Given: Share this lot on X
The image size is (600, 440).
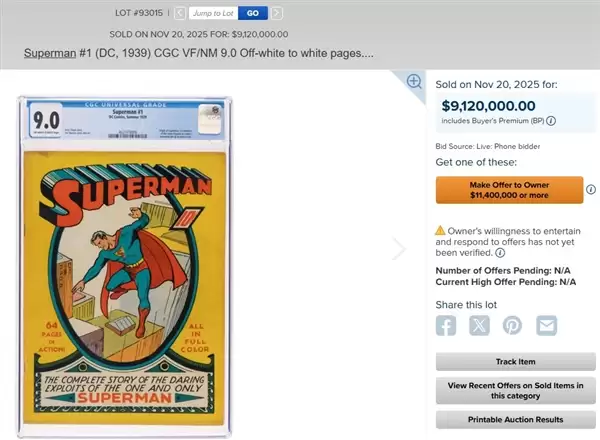Looking at the screenshot, I should click(479, 326).
